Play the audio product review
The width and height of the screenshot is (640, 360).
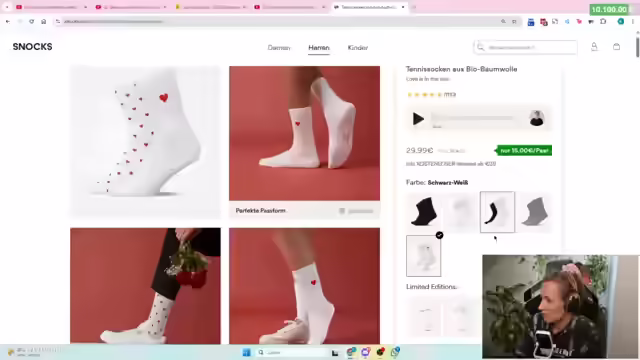pos(418,119)
